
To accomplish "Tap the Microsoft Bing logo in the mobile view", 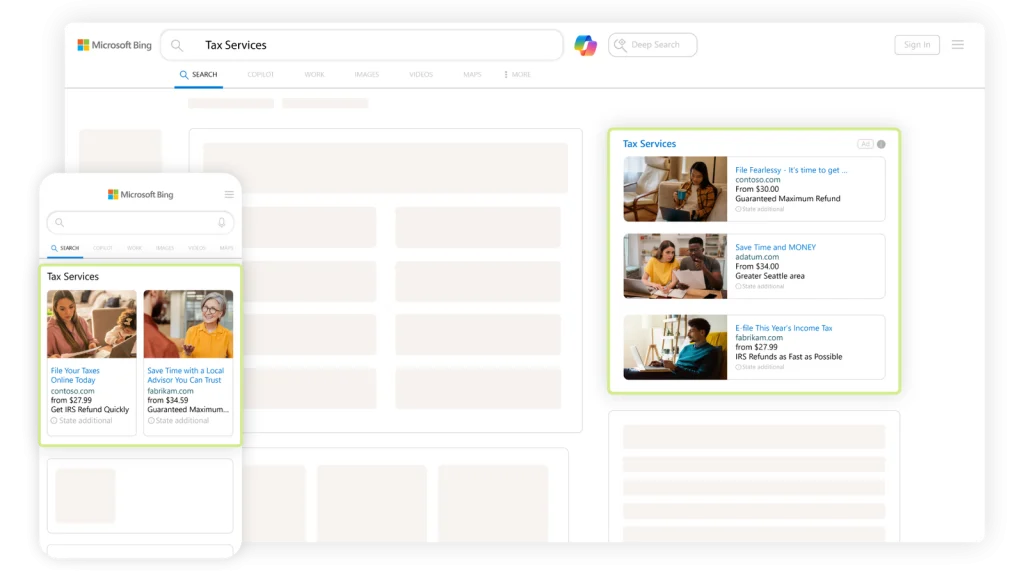I will coord(141,195).
